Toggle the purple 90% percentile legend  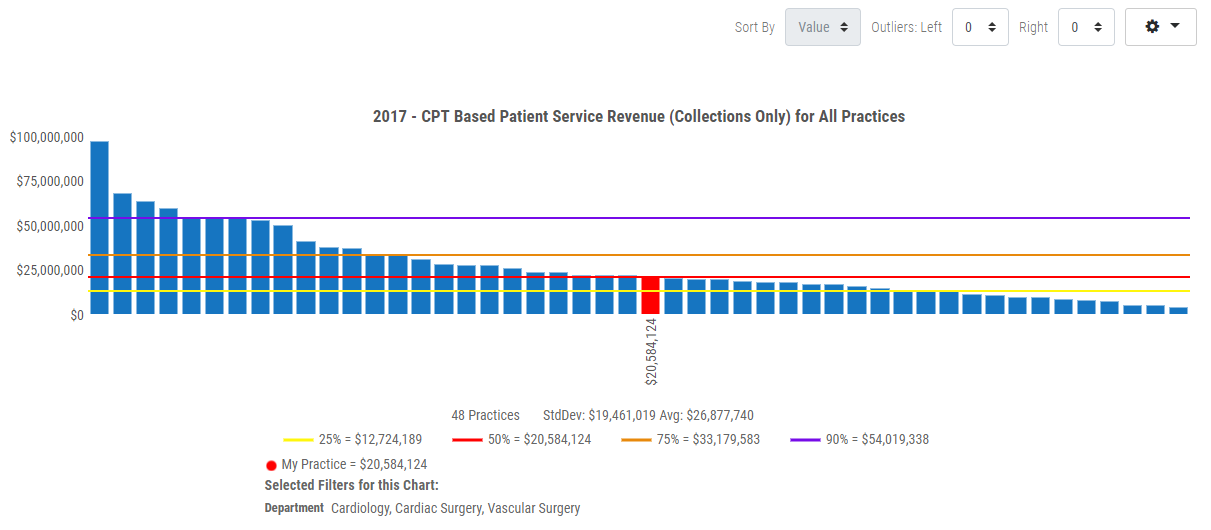(859, 439)
